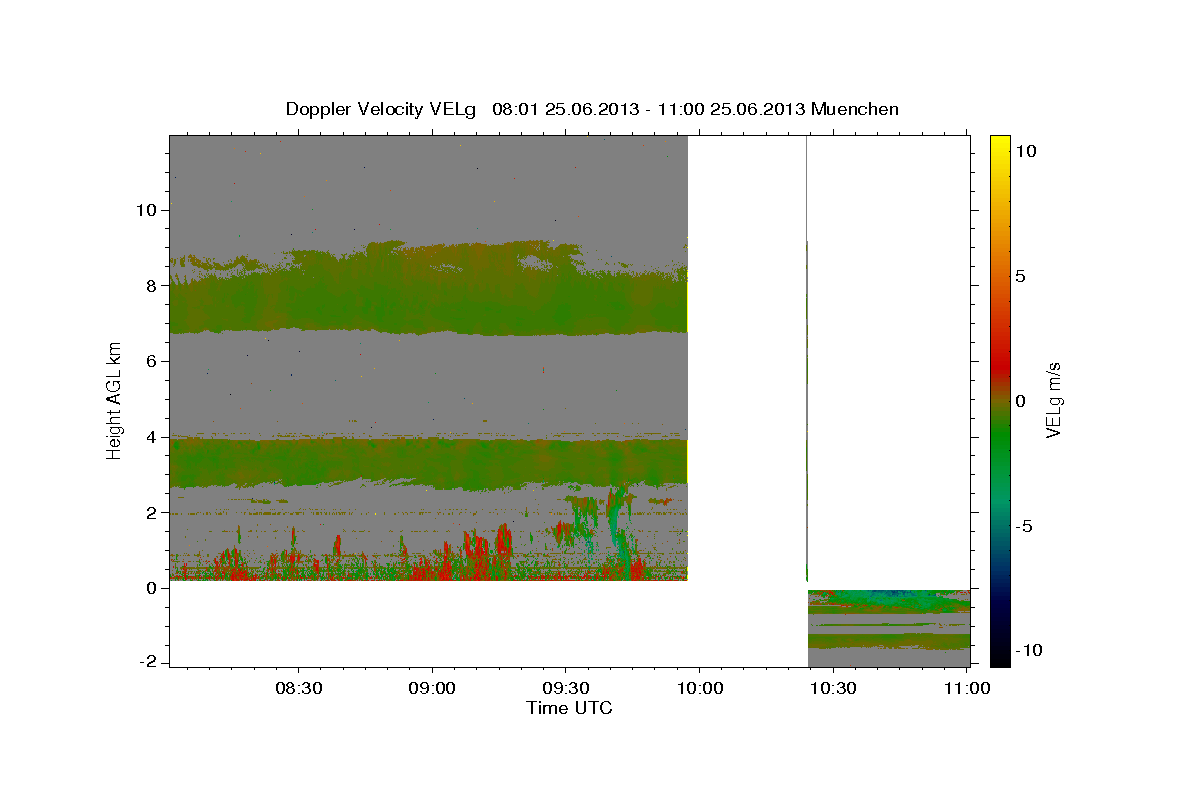This screenshot has width=1200, height=800.
Task: Click the colorbar tick label 10
Action: coord(1024,151)
